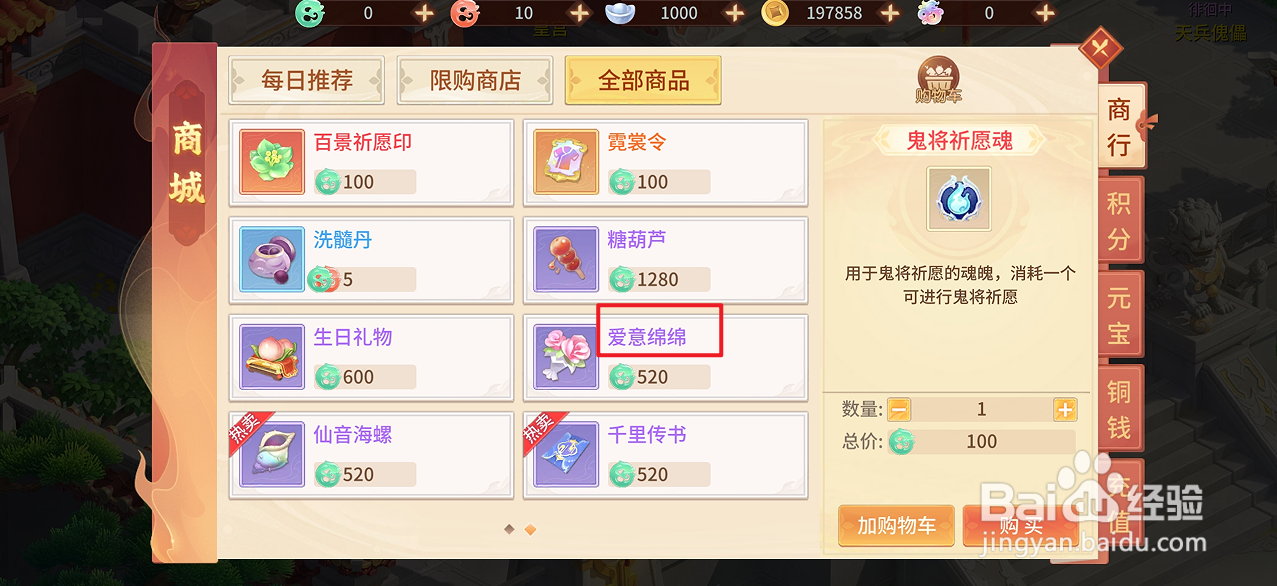Select the 霓裳令 garment item icon

point(567,162)
